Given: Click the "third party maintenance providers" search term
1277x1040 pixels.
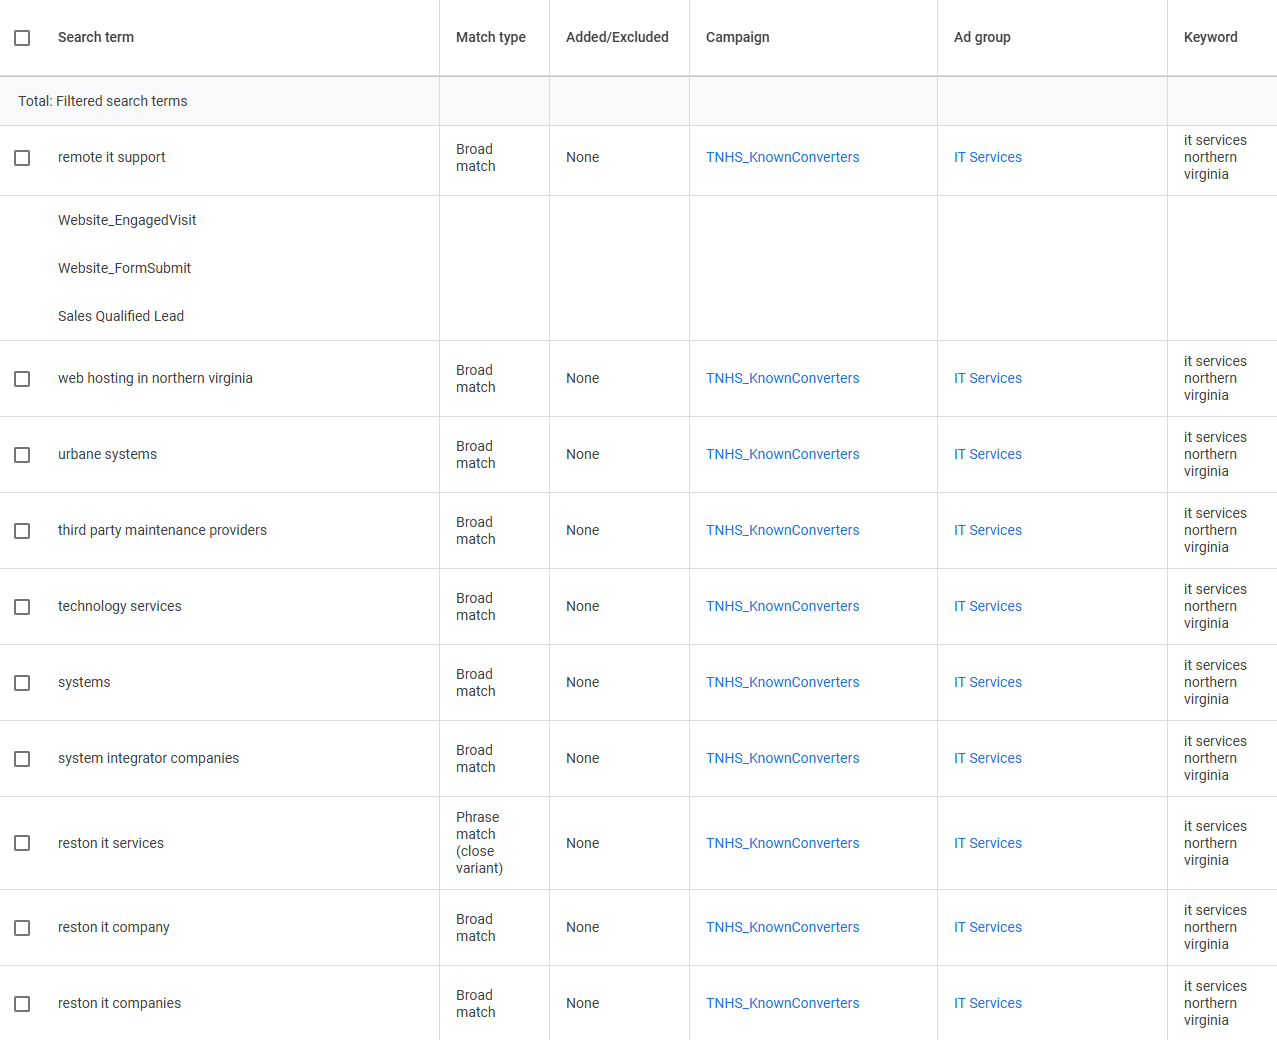Looking at the screenshot, I should click(x=162, y=530).
